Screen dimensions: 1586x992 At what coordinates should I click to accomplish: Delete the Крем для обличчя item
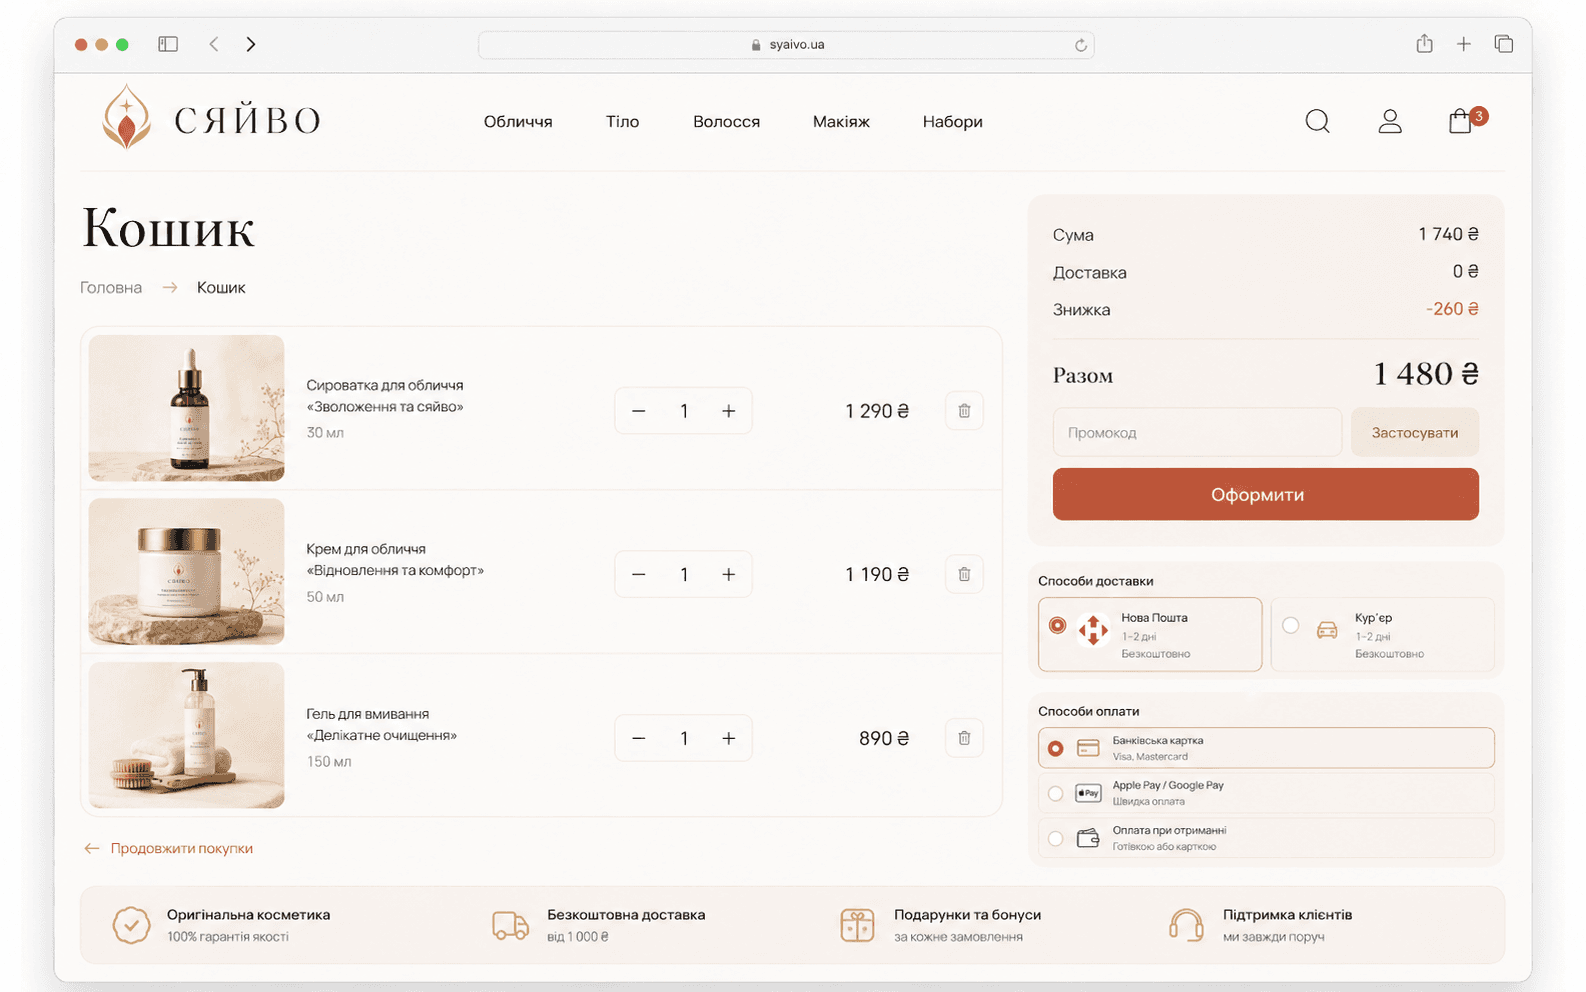click(x=964, y=574)
